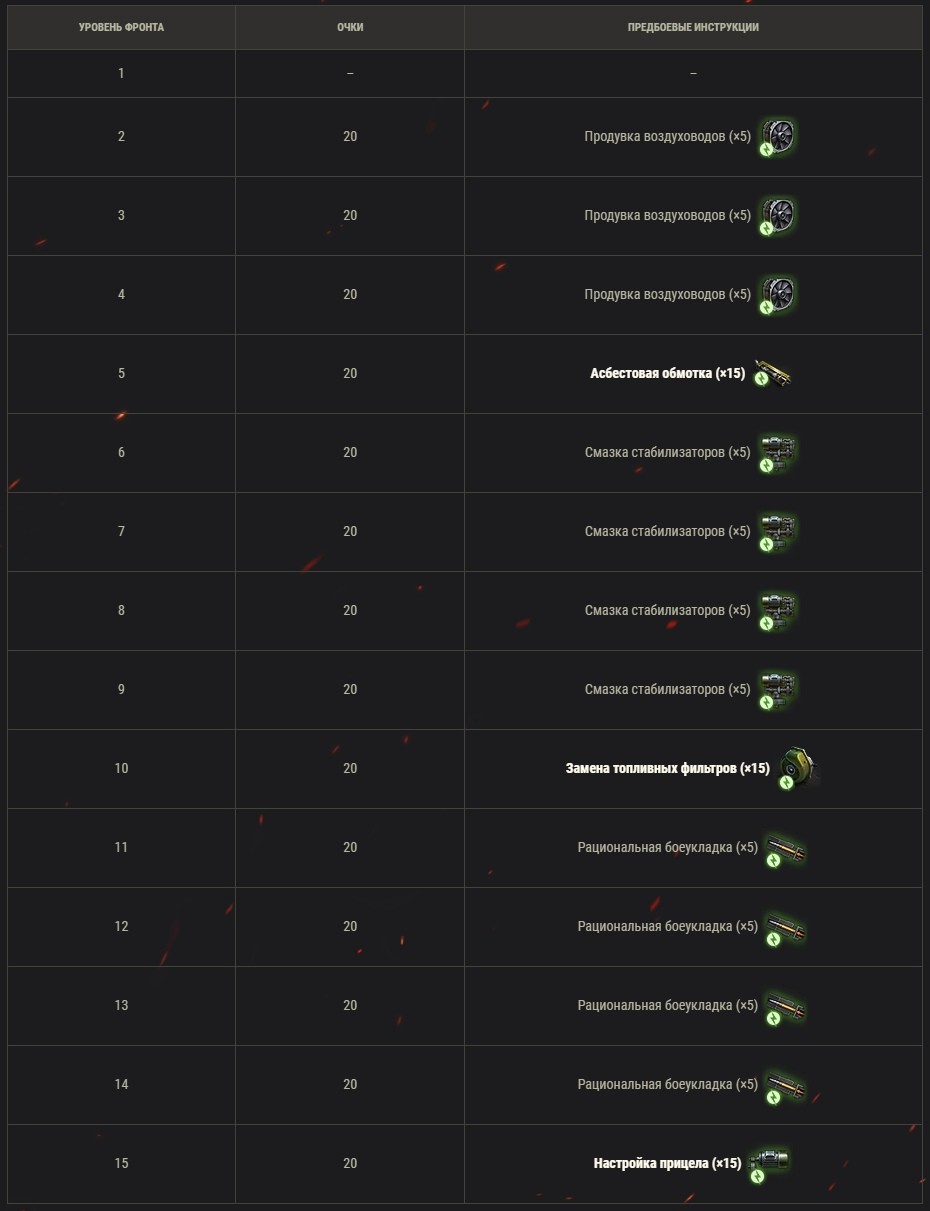Click the Замена топливных фильтров (×15) label
The height and width of the screenshot is (1211, 930).
click(668, 769)
